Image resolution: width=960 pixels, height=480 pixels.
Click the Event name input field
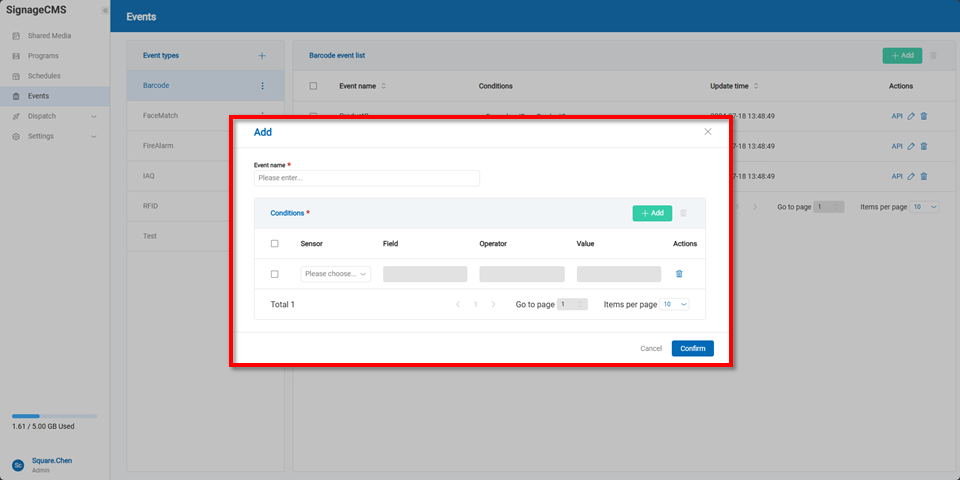(x=366, y=178)
